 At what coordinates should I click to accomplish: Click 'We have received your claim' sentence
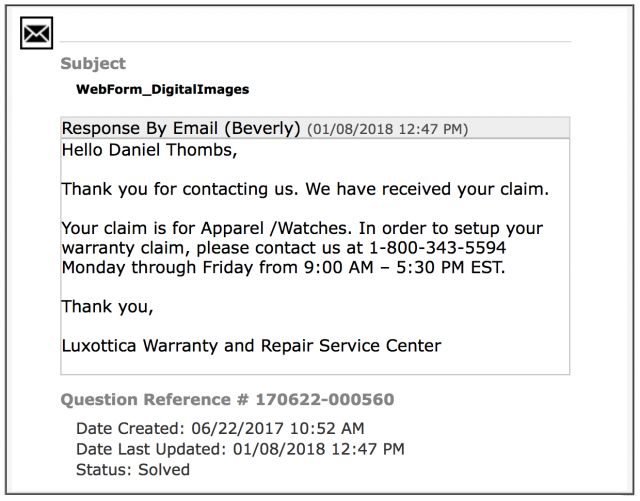click(427, 189)
